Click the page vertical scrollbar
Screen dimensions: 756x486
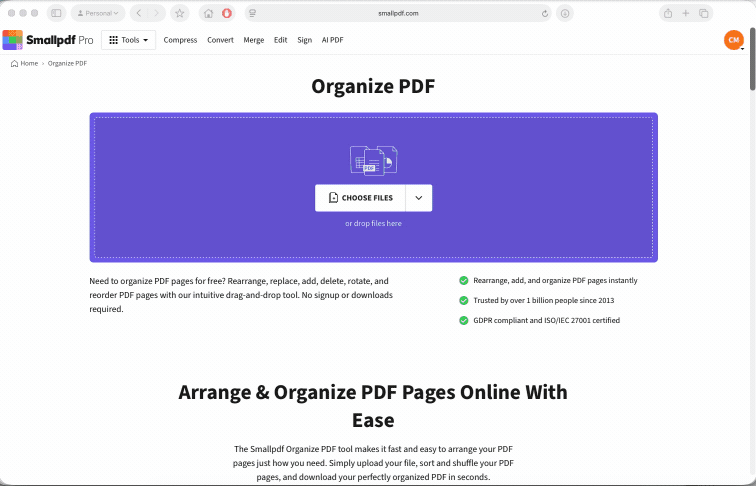(752, 59)
